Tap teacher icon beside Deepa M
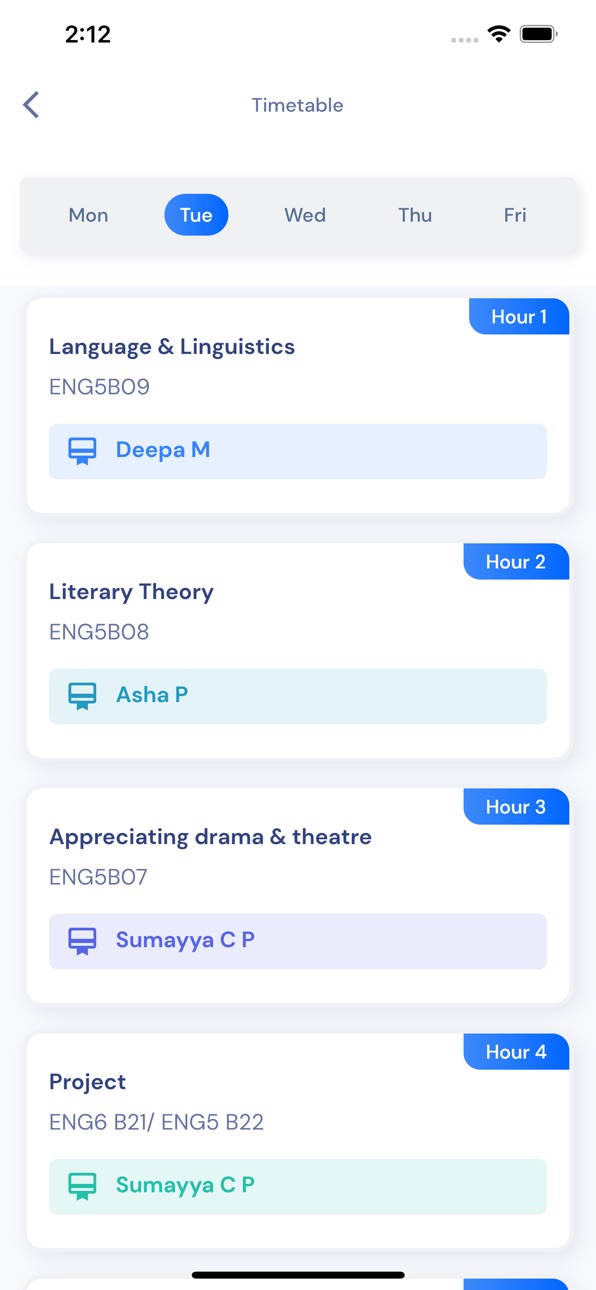This screenshot has height=1290, width=596. (82, 451)
